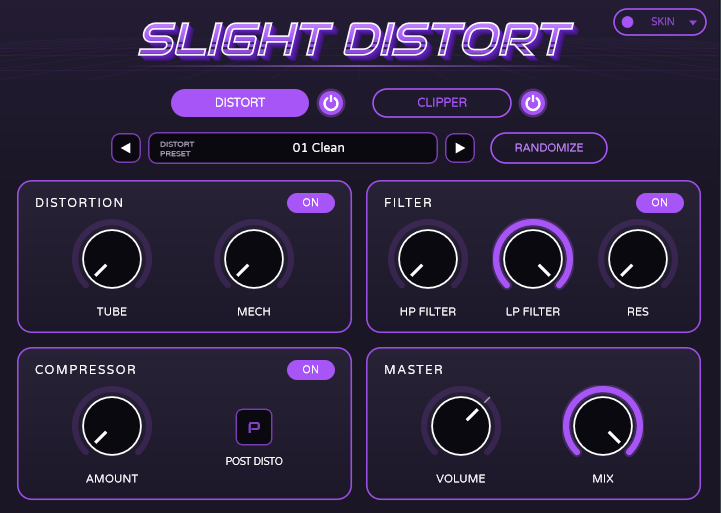Click the FILTER section heading
Screen dimensions: 721x513
408,203
